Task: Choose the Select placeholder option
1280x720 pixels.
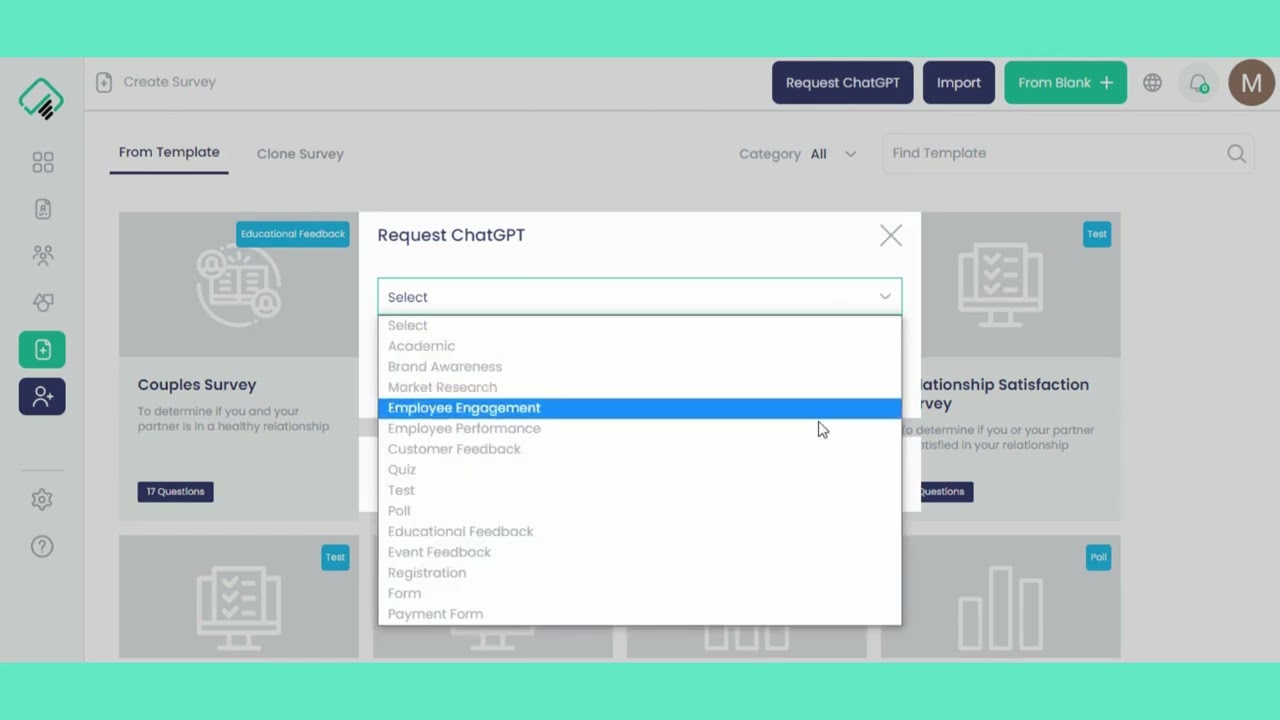Action: [640, 325]
